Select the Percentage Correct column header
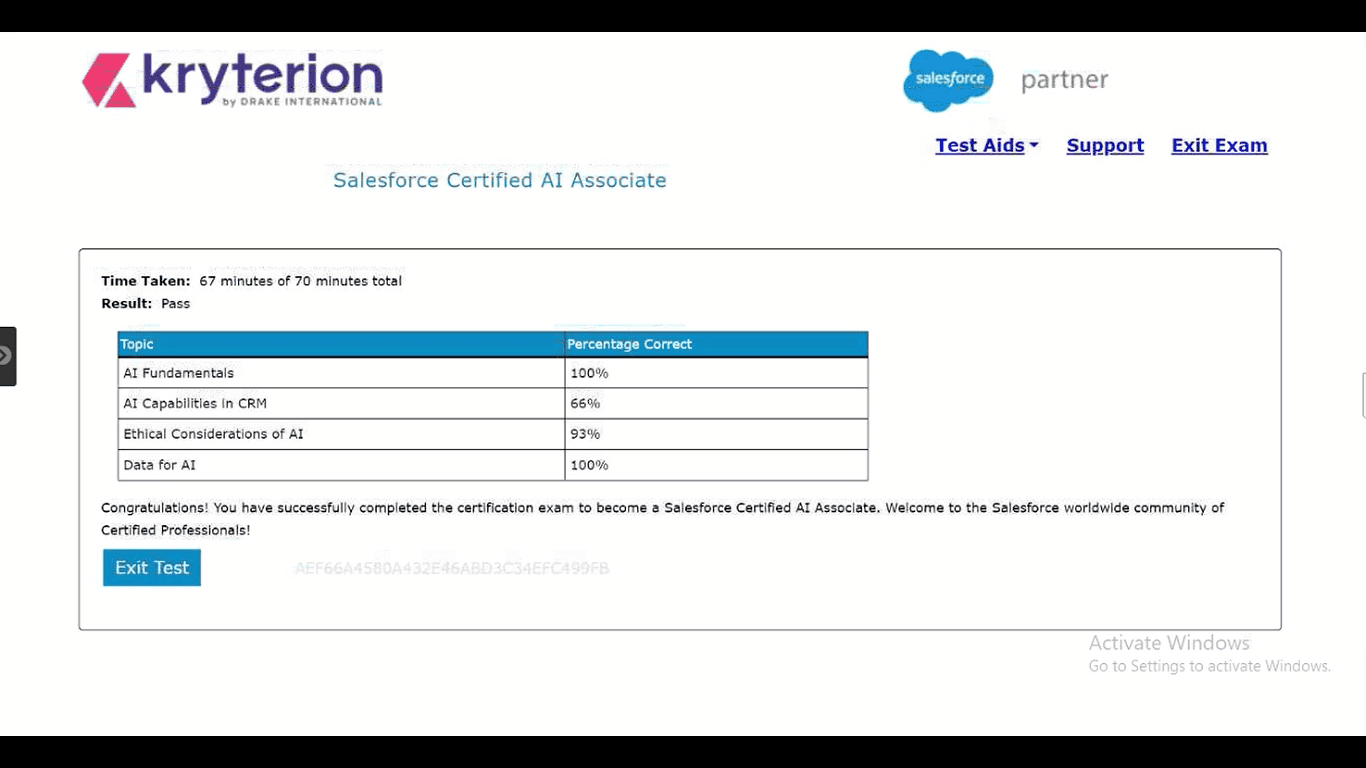The width and height of the screenshot is (1366, 768). [x=715, y=344]
